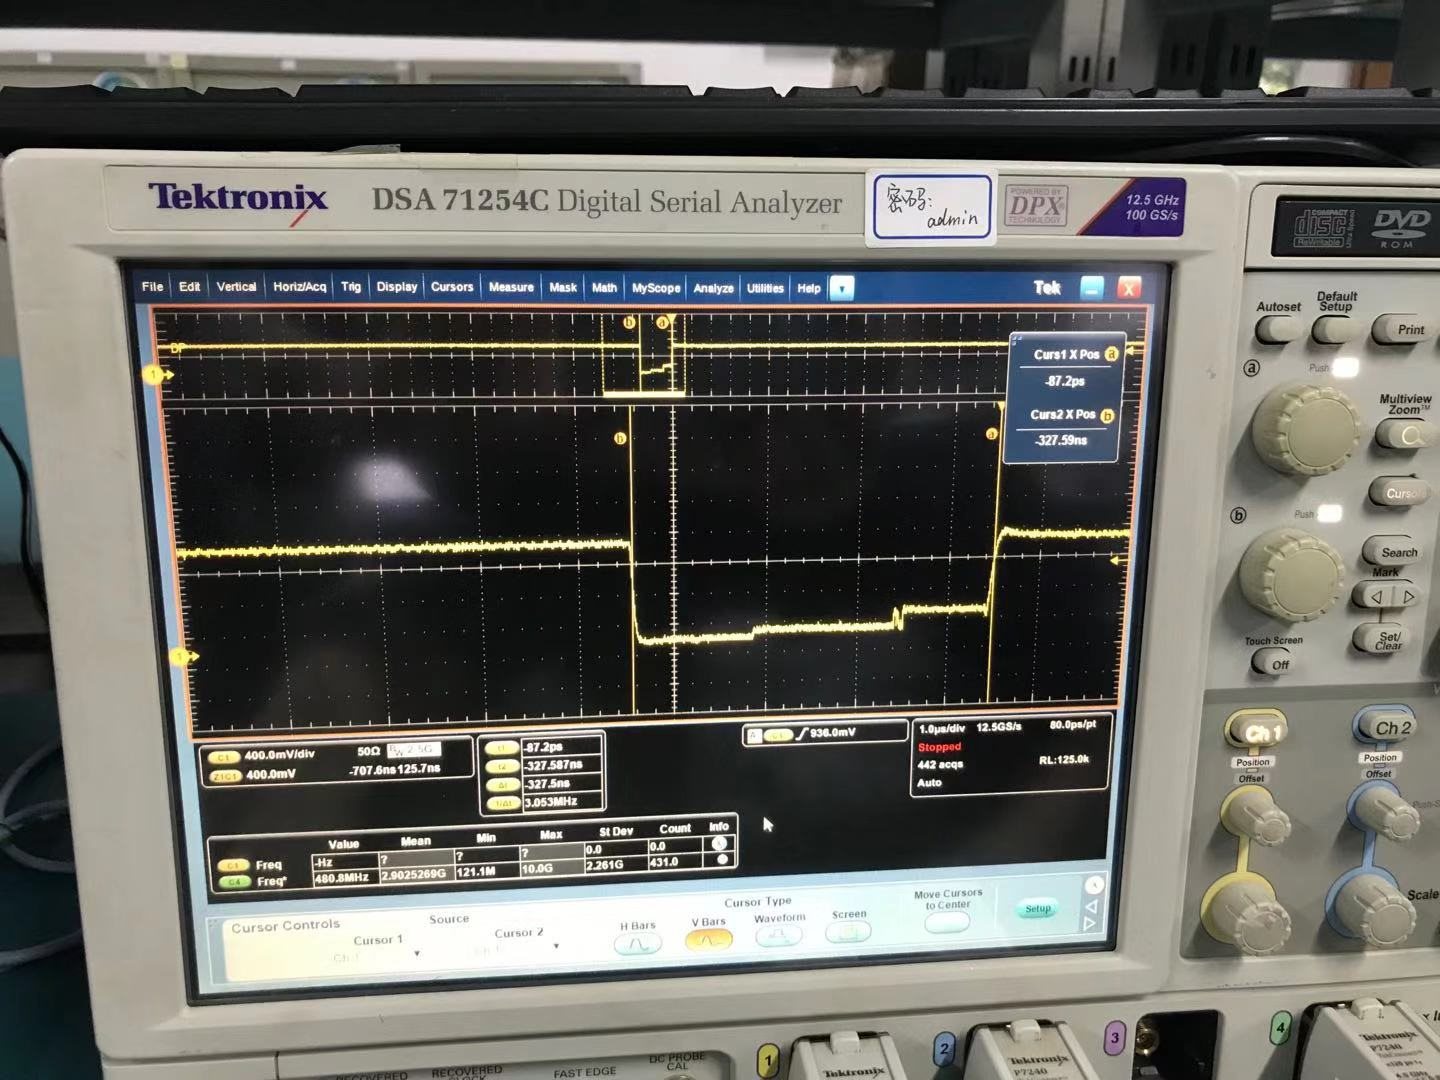
Task: Expand the Cursor 1 source dropdown
Action: pyautogui.click(x=417, y=954)
